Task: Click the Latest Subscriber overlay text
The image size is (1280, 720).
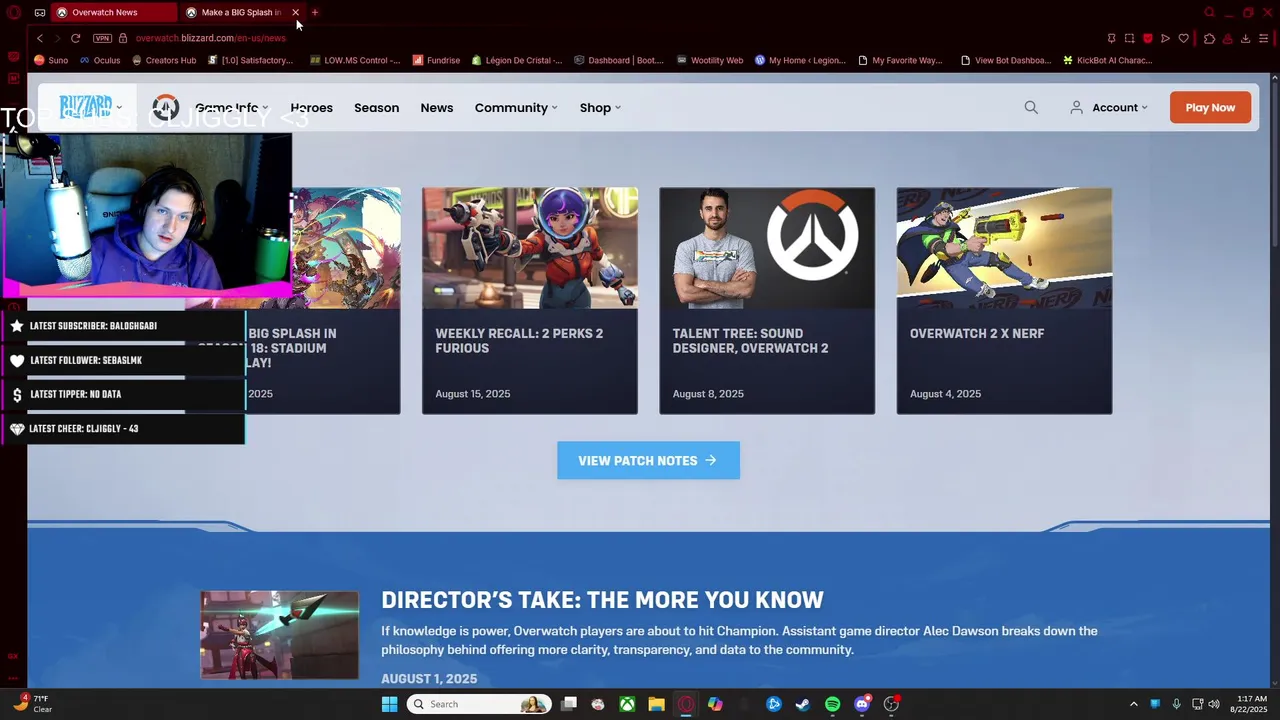Action: (x=93, y=326)
